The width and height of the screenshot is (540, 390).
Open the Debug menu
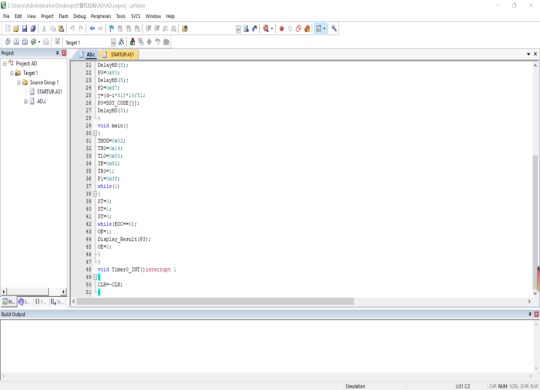(79, 16)
